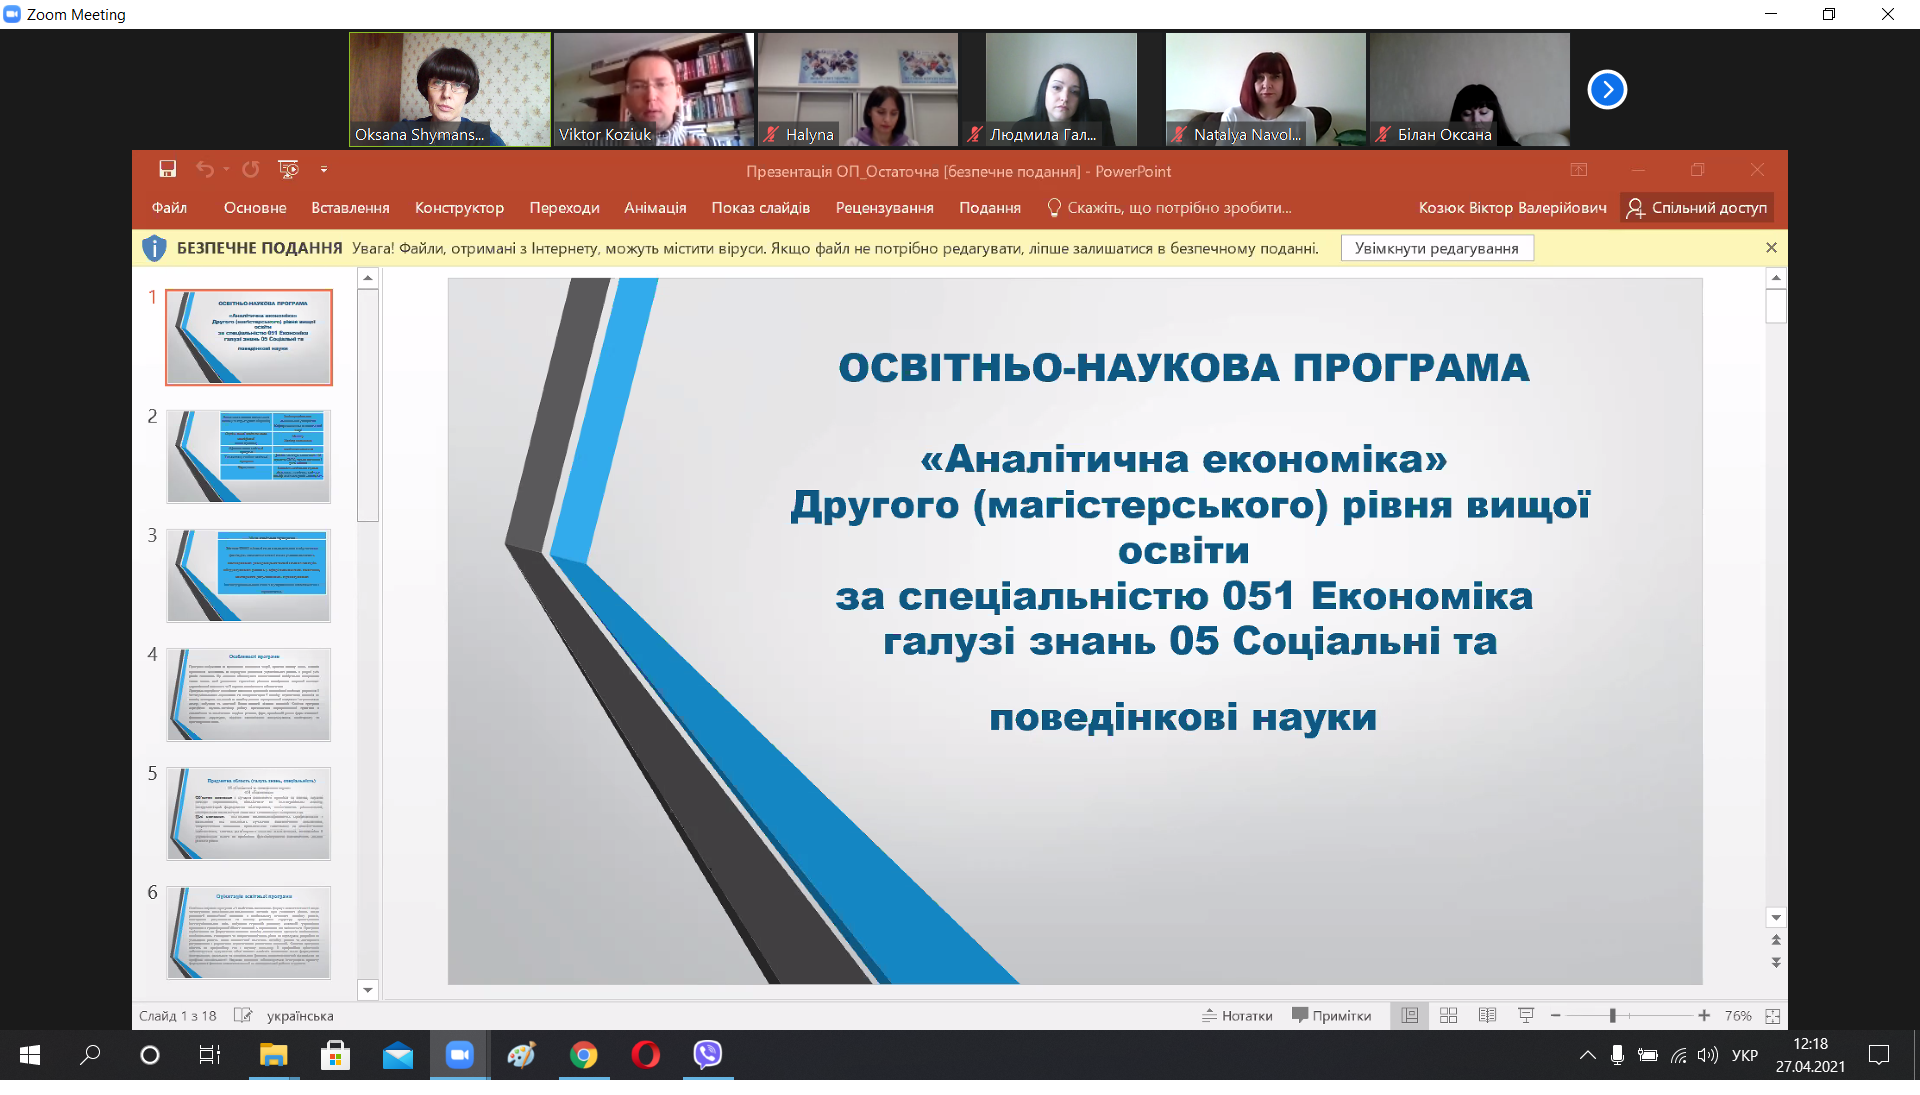Click the zoom slider handle
Viewport: 1920px width, 1095px height.
coord(1612,1015)
